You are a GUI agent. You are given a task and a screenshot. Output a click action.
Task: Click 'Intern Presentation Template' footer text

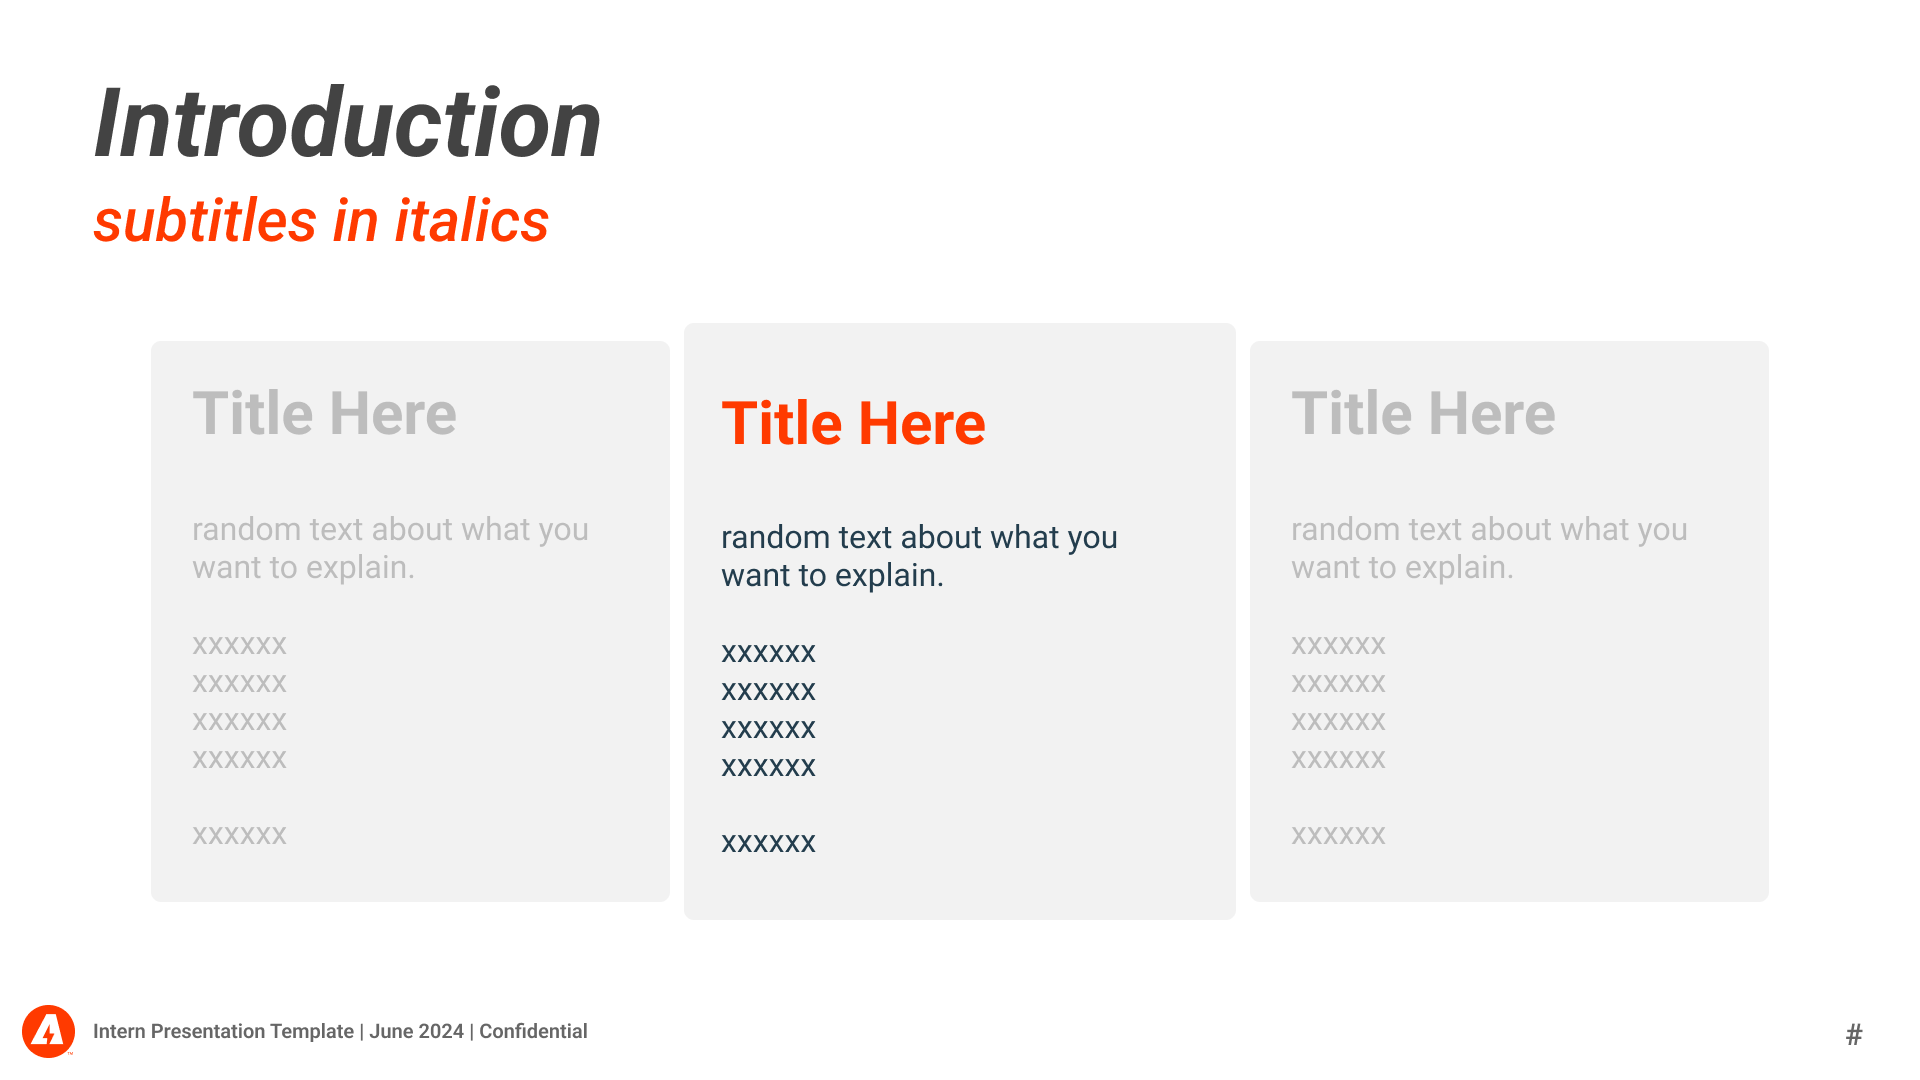point(223,1031)
